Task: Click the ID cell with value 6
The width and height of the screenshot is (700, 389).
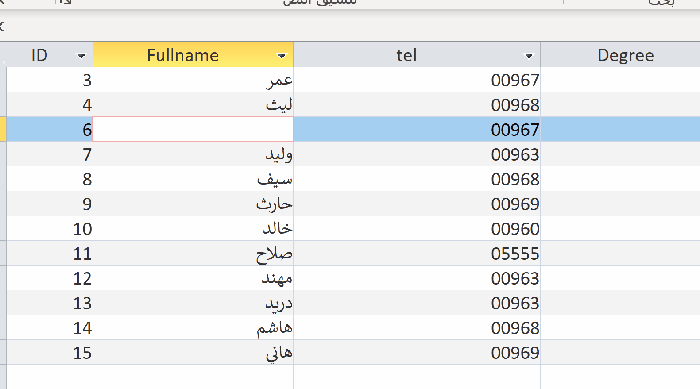Action: click(x=50, y=130)
